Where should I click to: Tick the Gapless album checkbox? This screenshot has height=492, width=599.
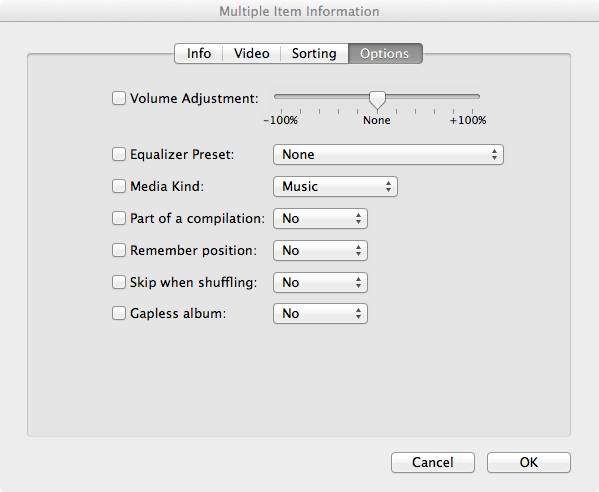click(x=119, y=313)
